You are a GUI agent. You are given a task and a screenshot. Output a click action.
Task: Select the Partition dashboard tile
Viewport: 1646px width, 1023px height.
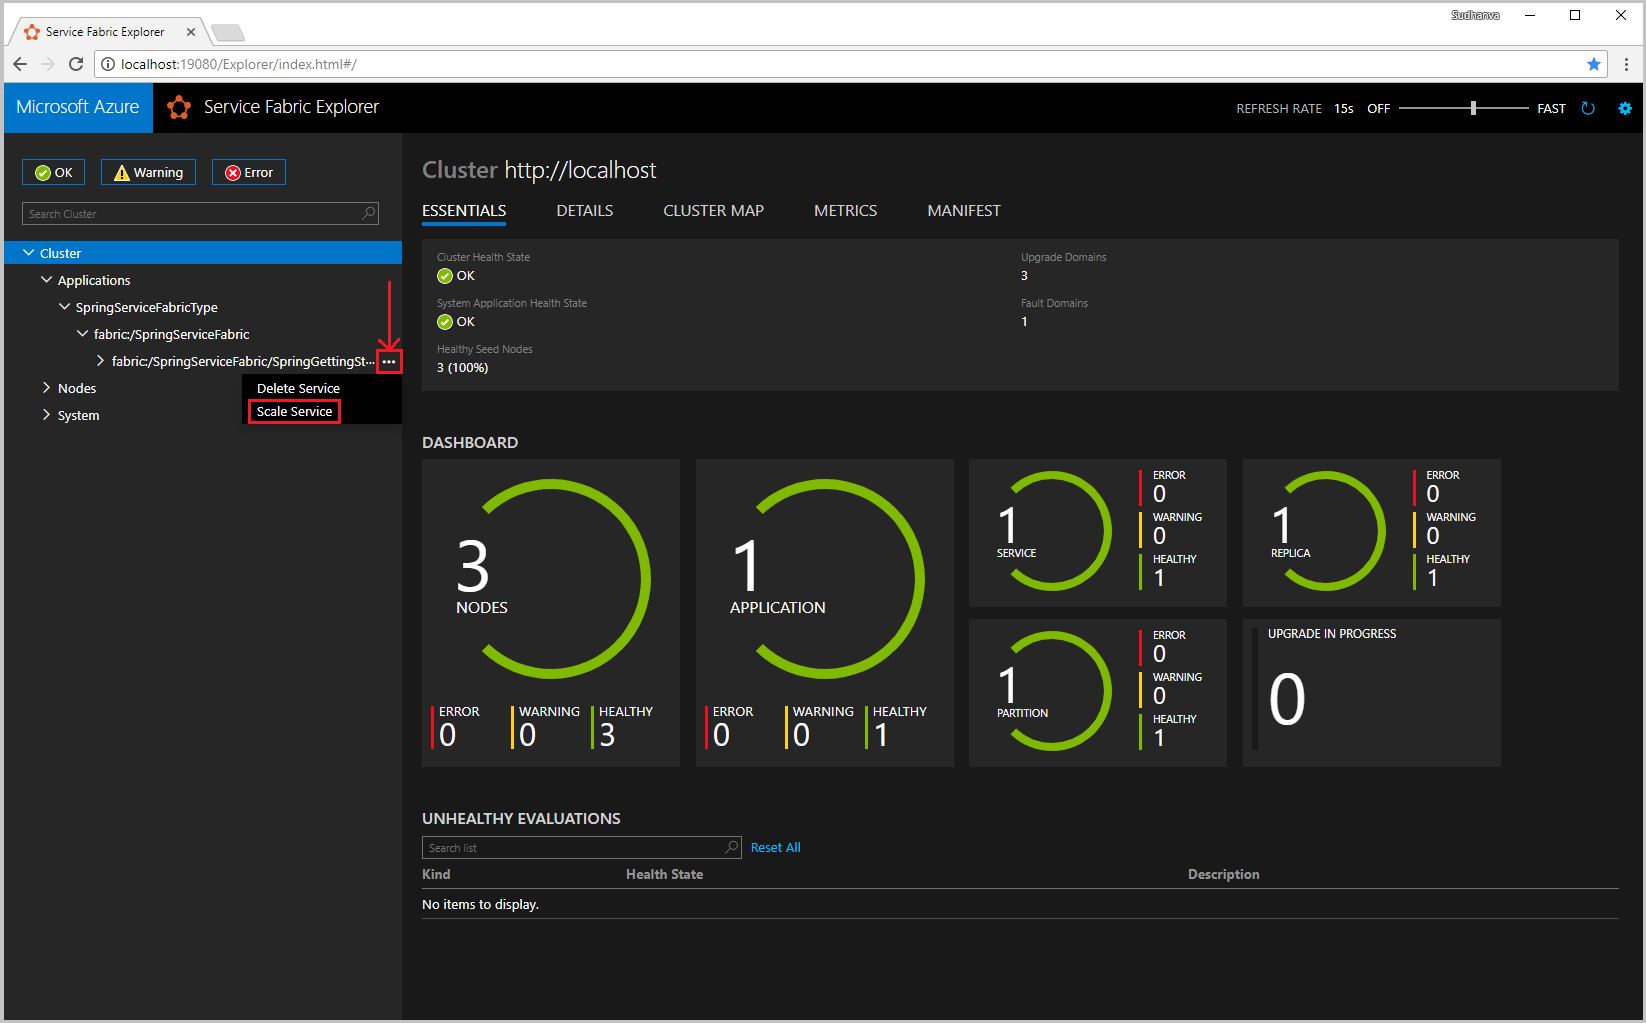click(1098, 693)
